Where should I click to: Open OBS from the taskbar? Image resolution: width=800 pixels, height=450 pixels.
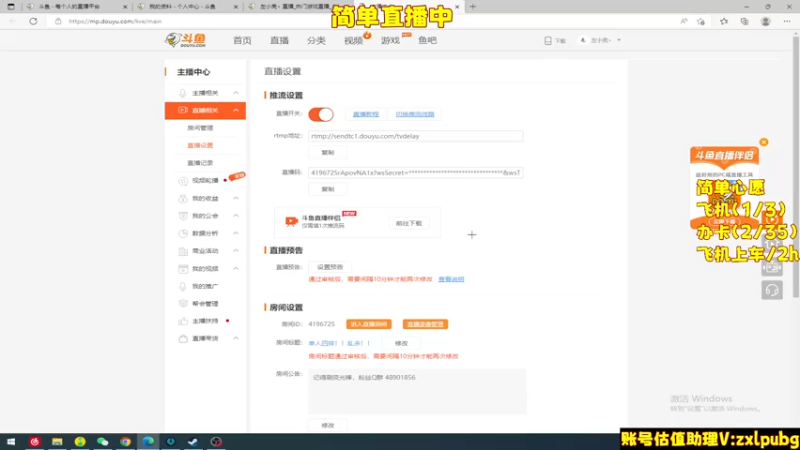216,441
